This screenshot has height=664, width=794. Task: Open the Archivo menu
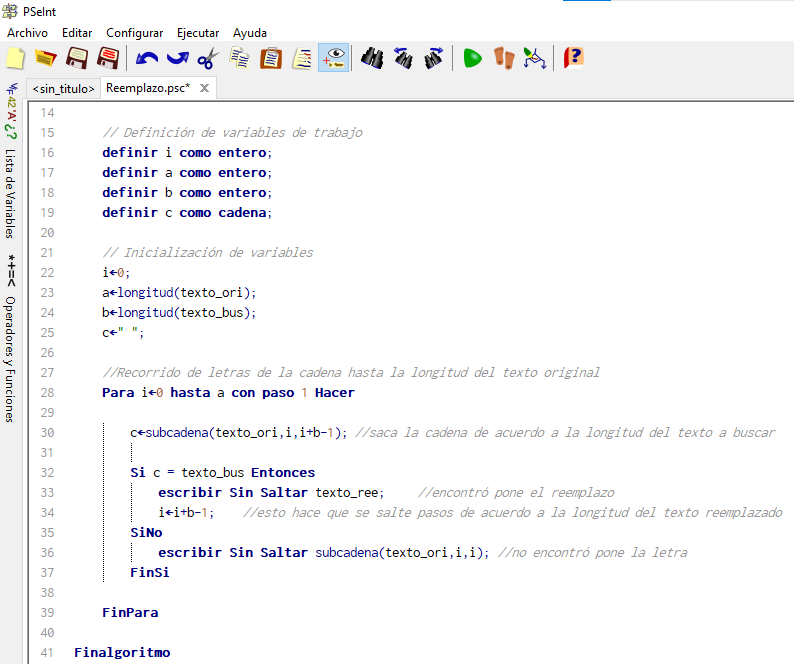27,33
